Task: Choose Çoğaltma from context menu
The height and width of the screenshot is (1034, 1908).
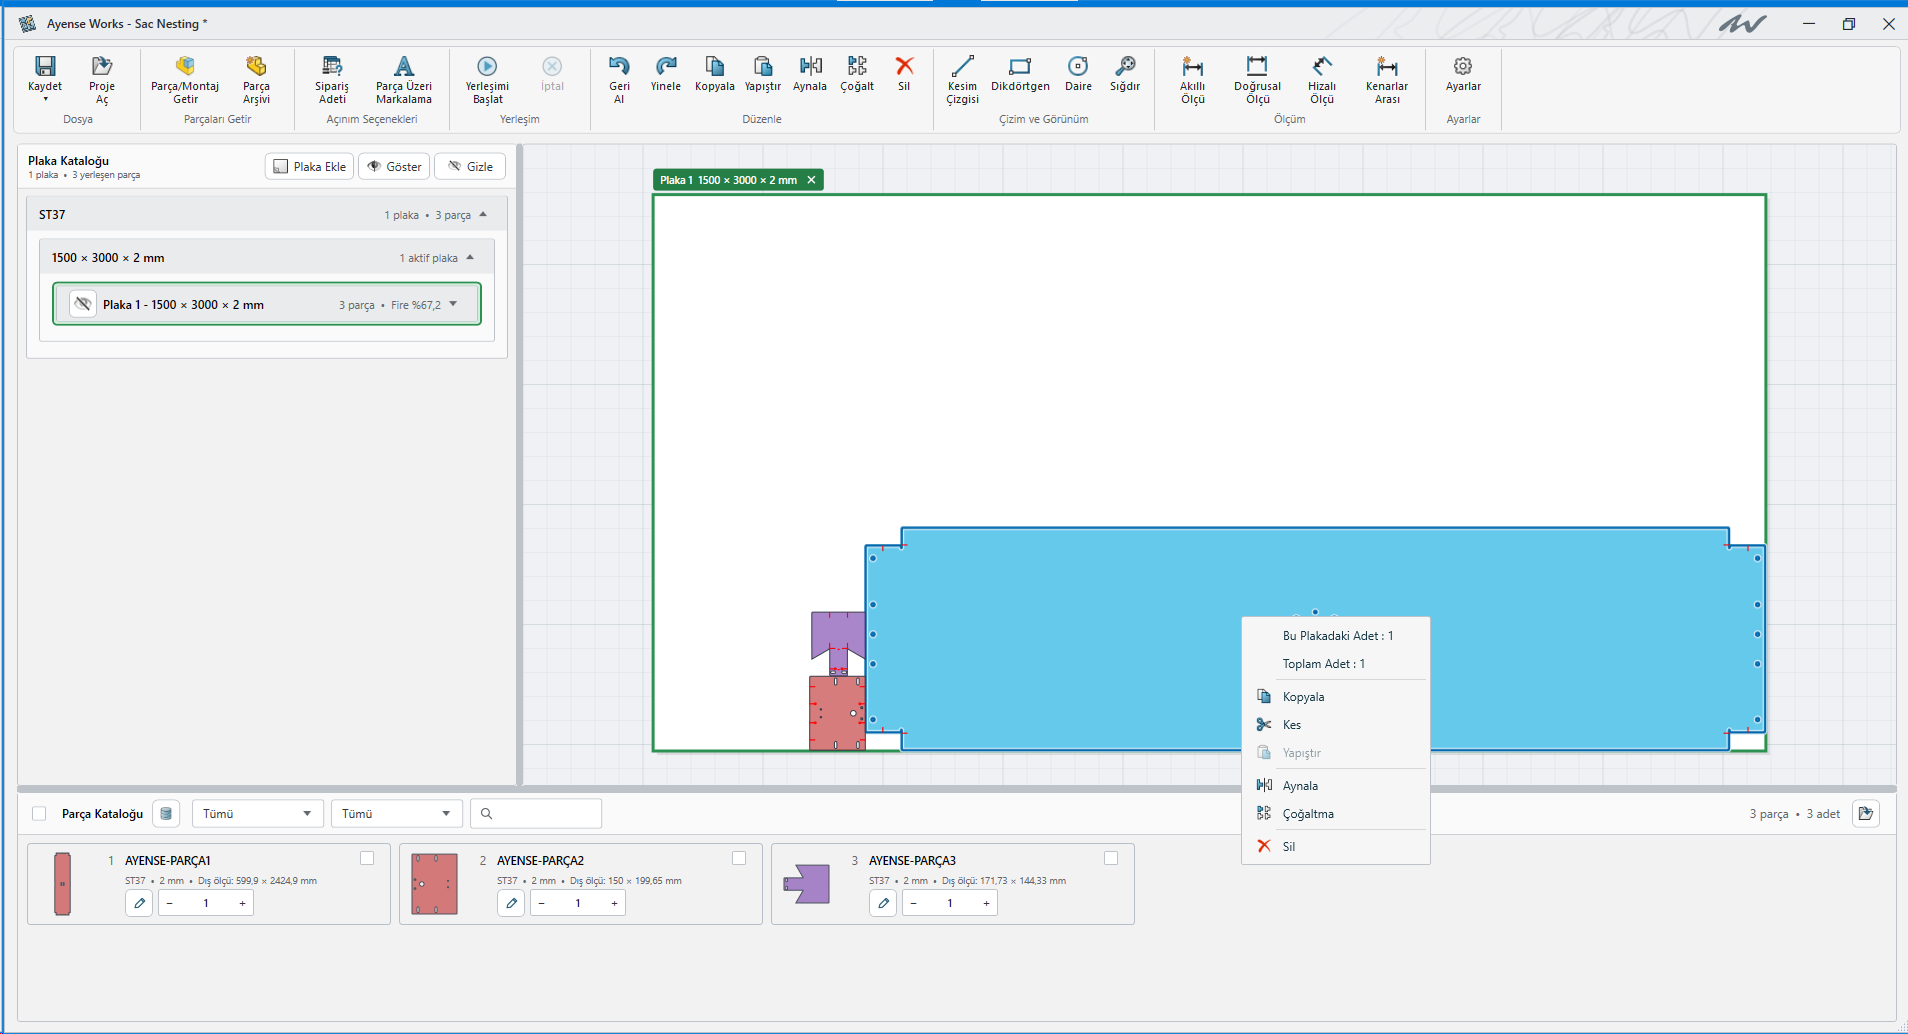Action: [1336, 813]
